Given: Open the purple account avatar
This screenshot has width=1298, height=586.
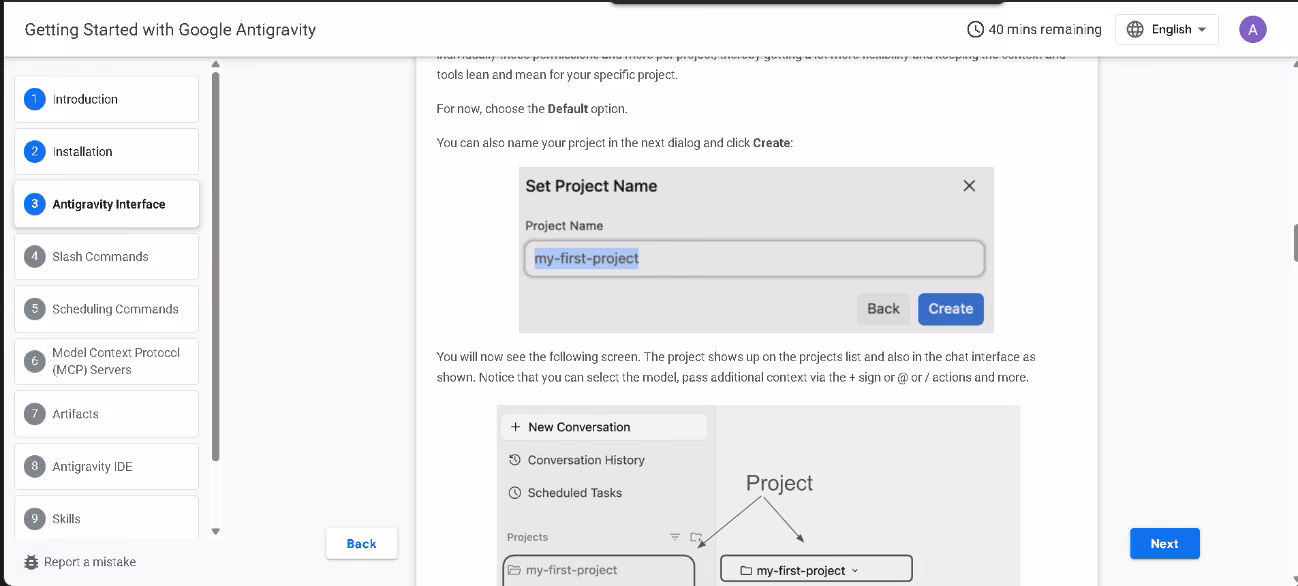Looking at the screenshot, I should (x=1253, y=29).
